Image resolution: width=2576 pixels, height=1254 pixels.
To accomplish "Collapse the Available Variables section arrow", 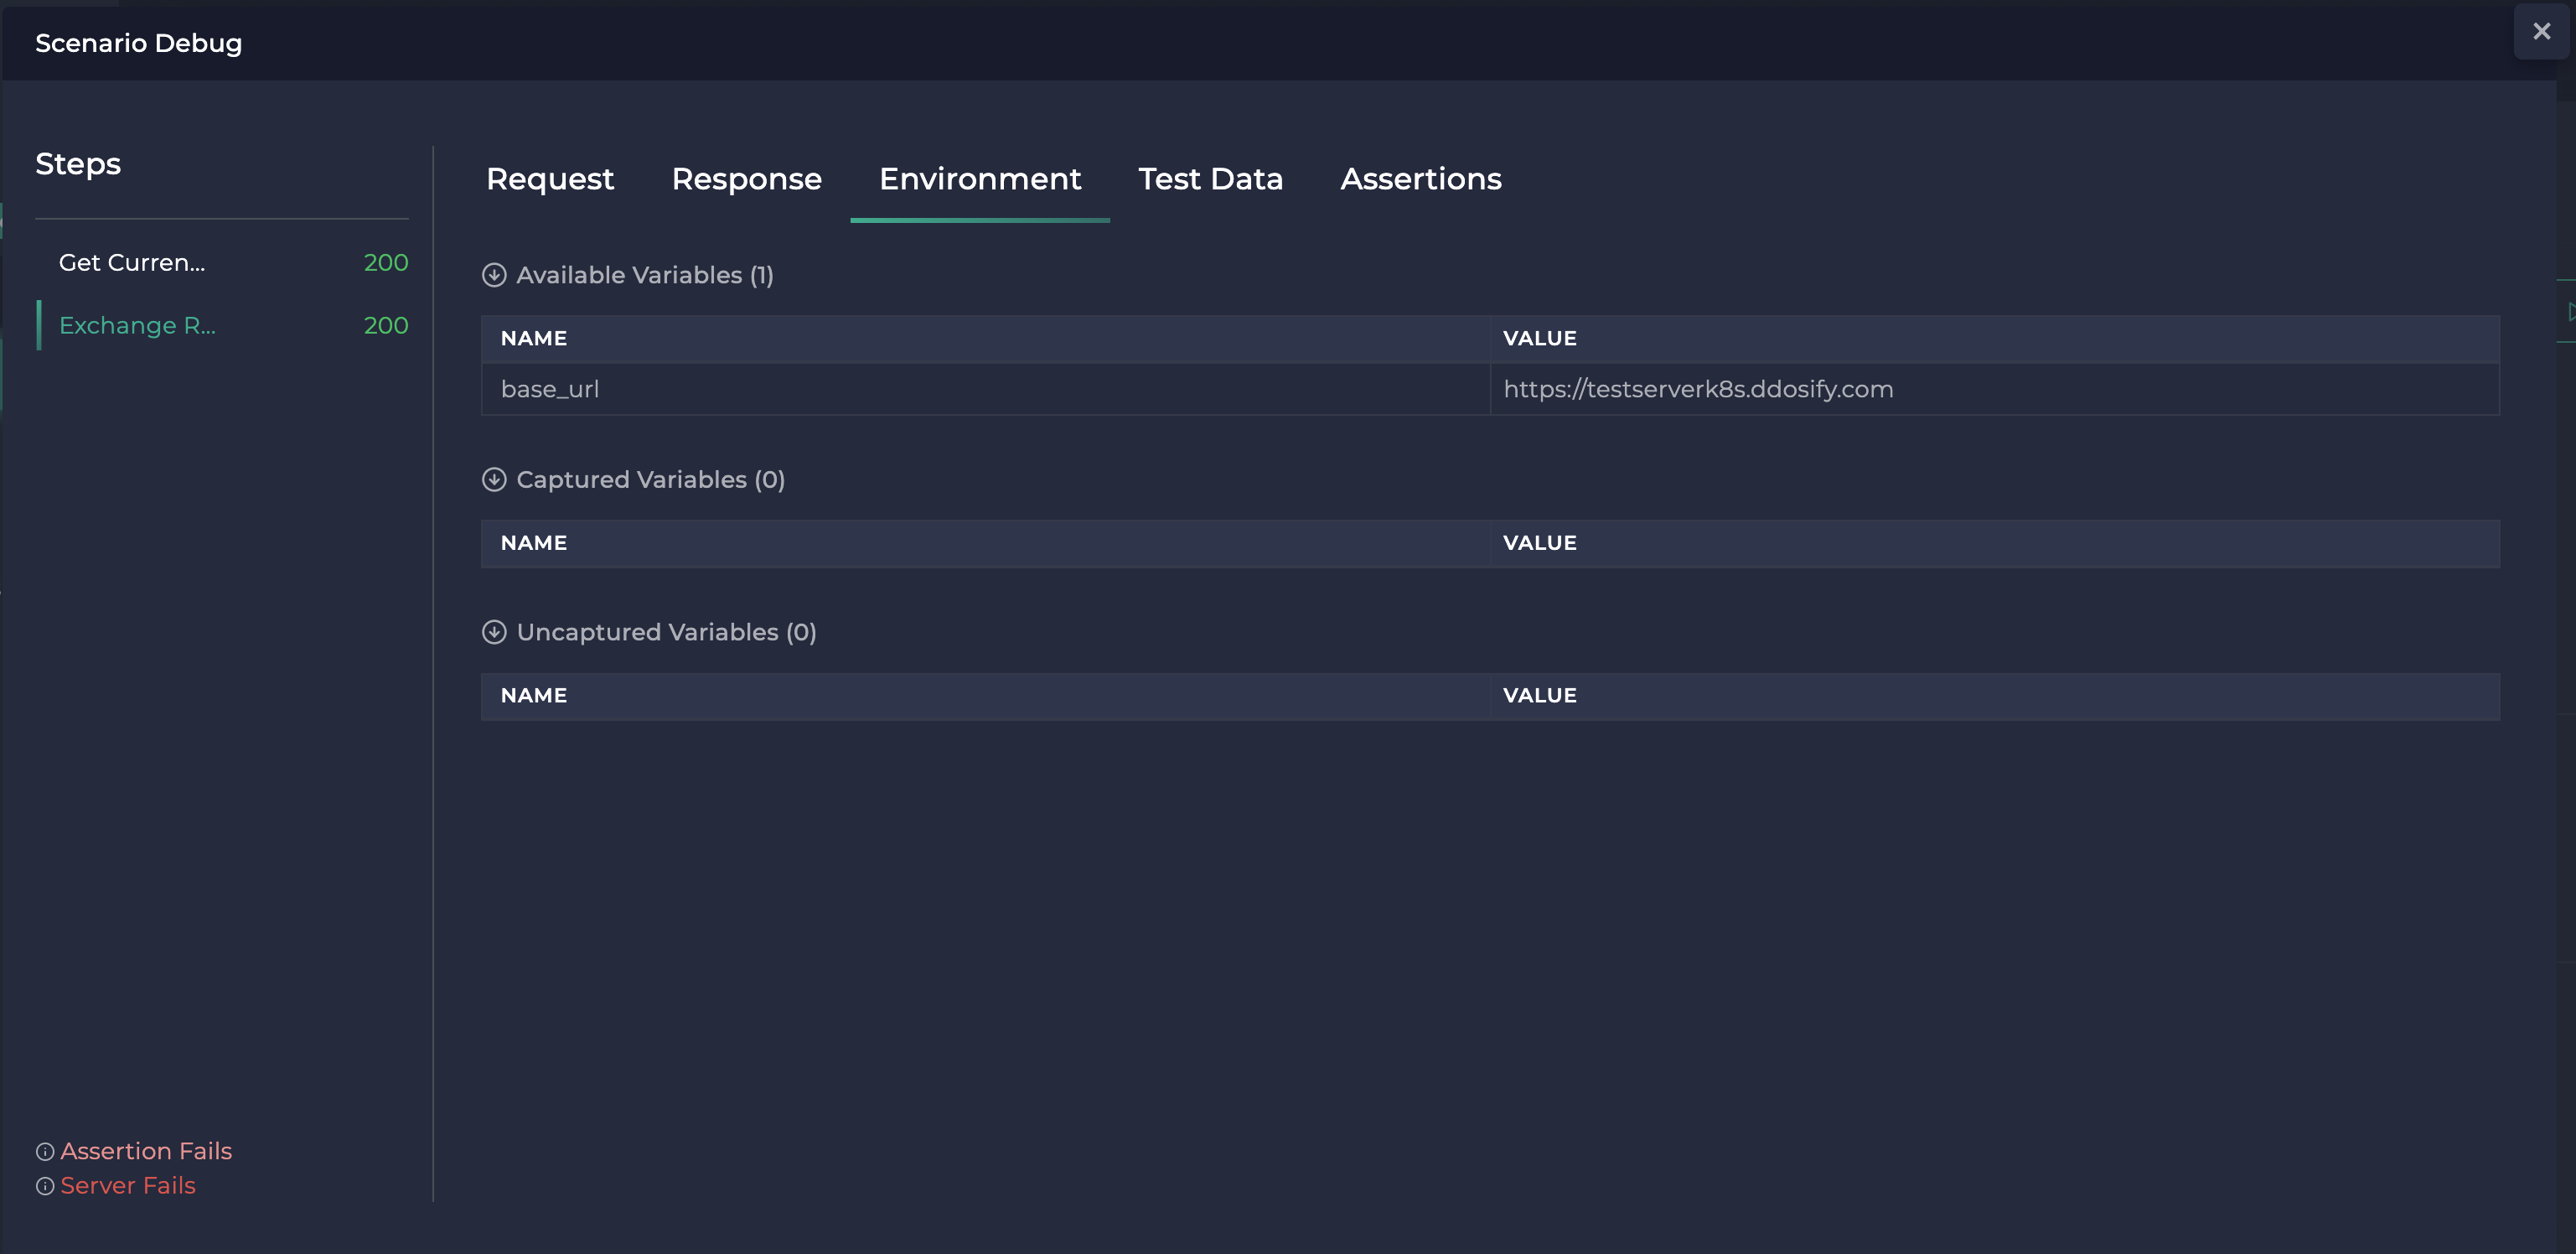I will click(x=494, y=275).
